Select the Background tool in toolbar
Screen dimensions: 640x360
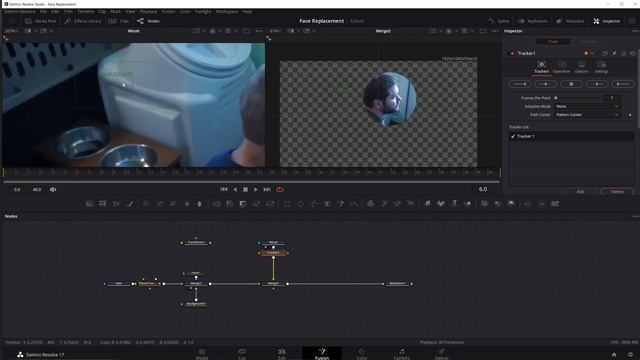(89, 204)
